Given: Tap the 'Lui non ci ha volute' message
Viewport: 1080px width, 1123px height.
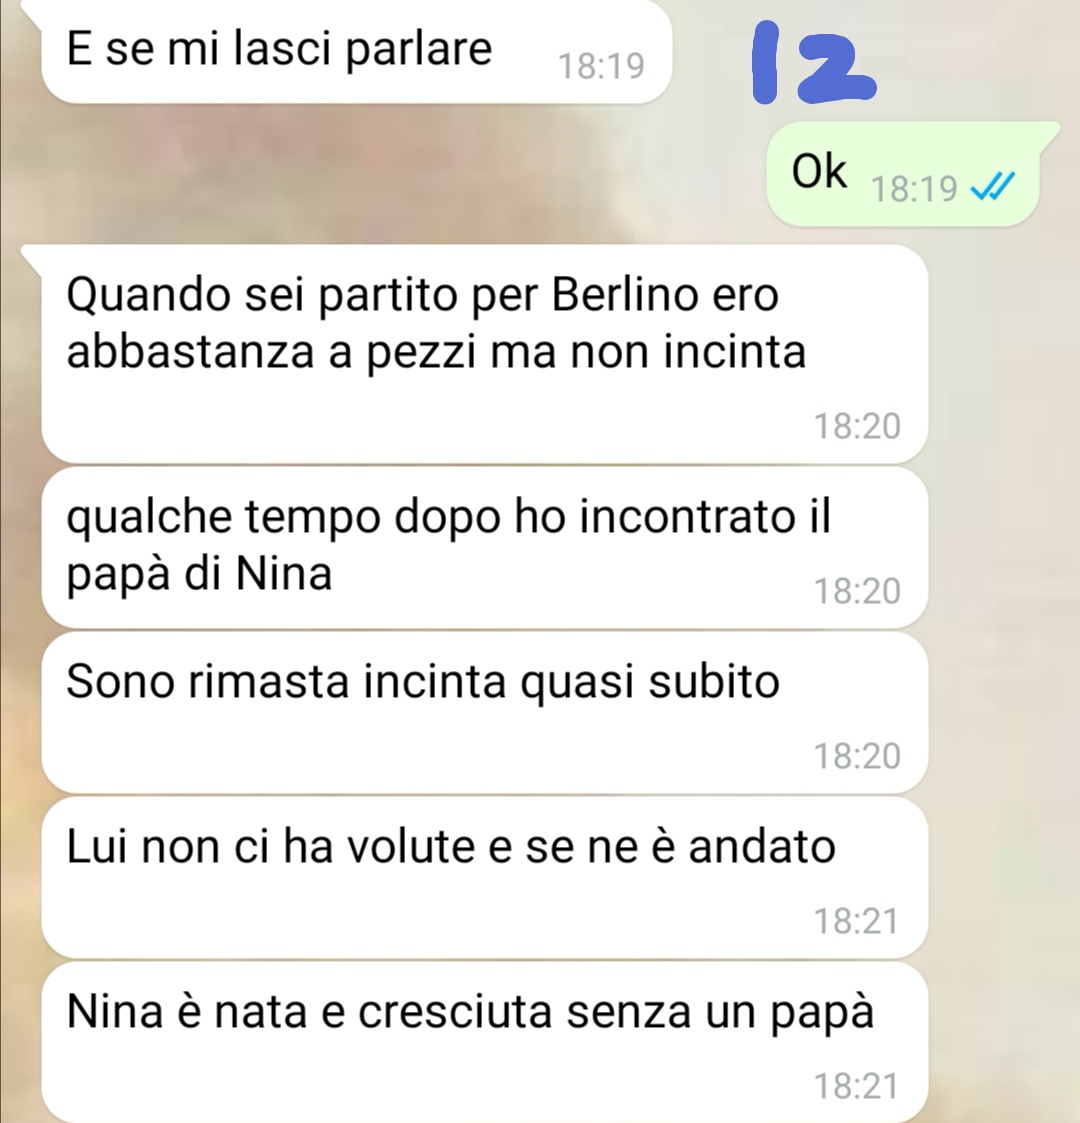Looking at the screenshot, I should point(485,877).
